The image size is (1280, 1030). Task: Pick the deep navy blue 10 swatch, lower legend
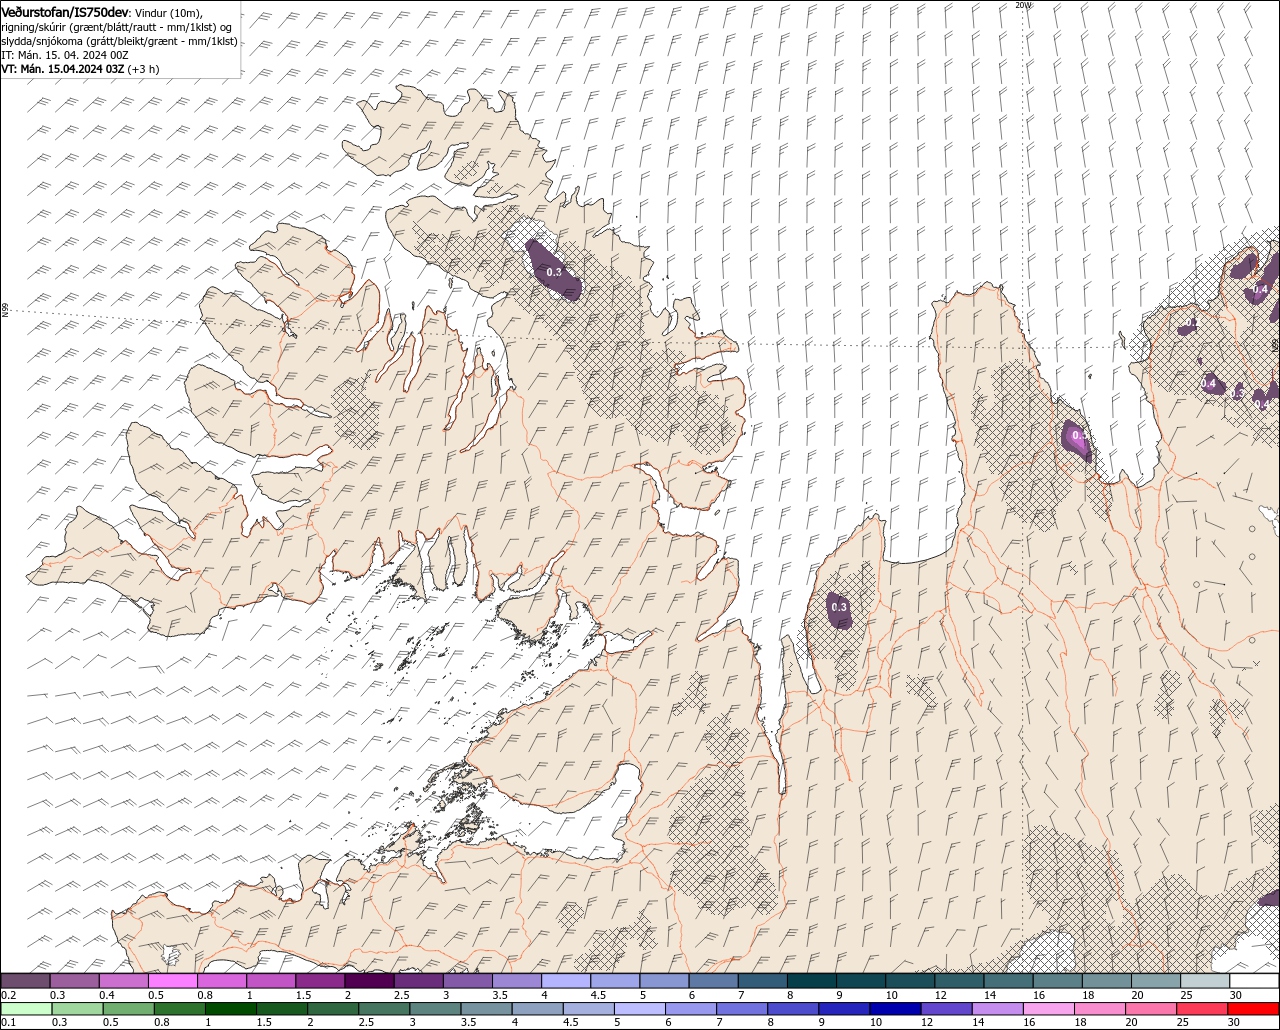pyautogui.click(x=896, y=1008)
